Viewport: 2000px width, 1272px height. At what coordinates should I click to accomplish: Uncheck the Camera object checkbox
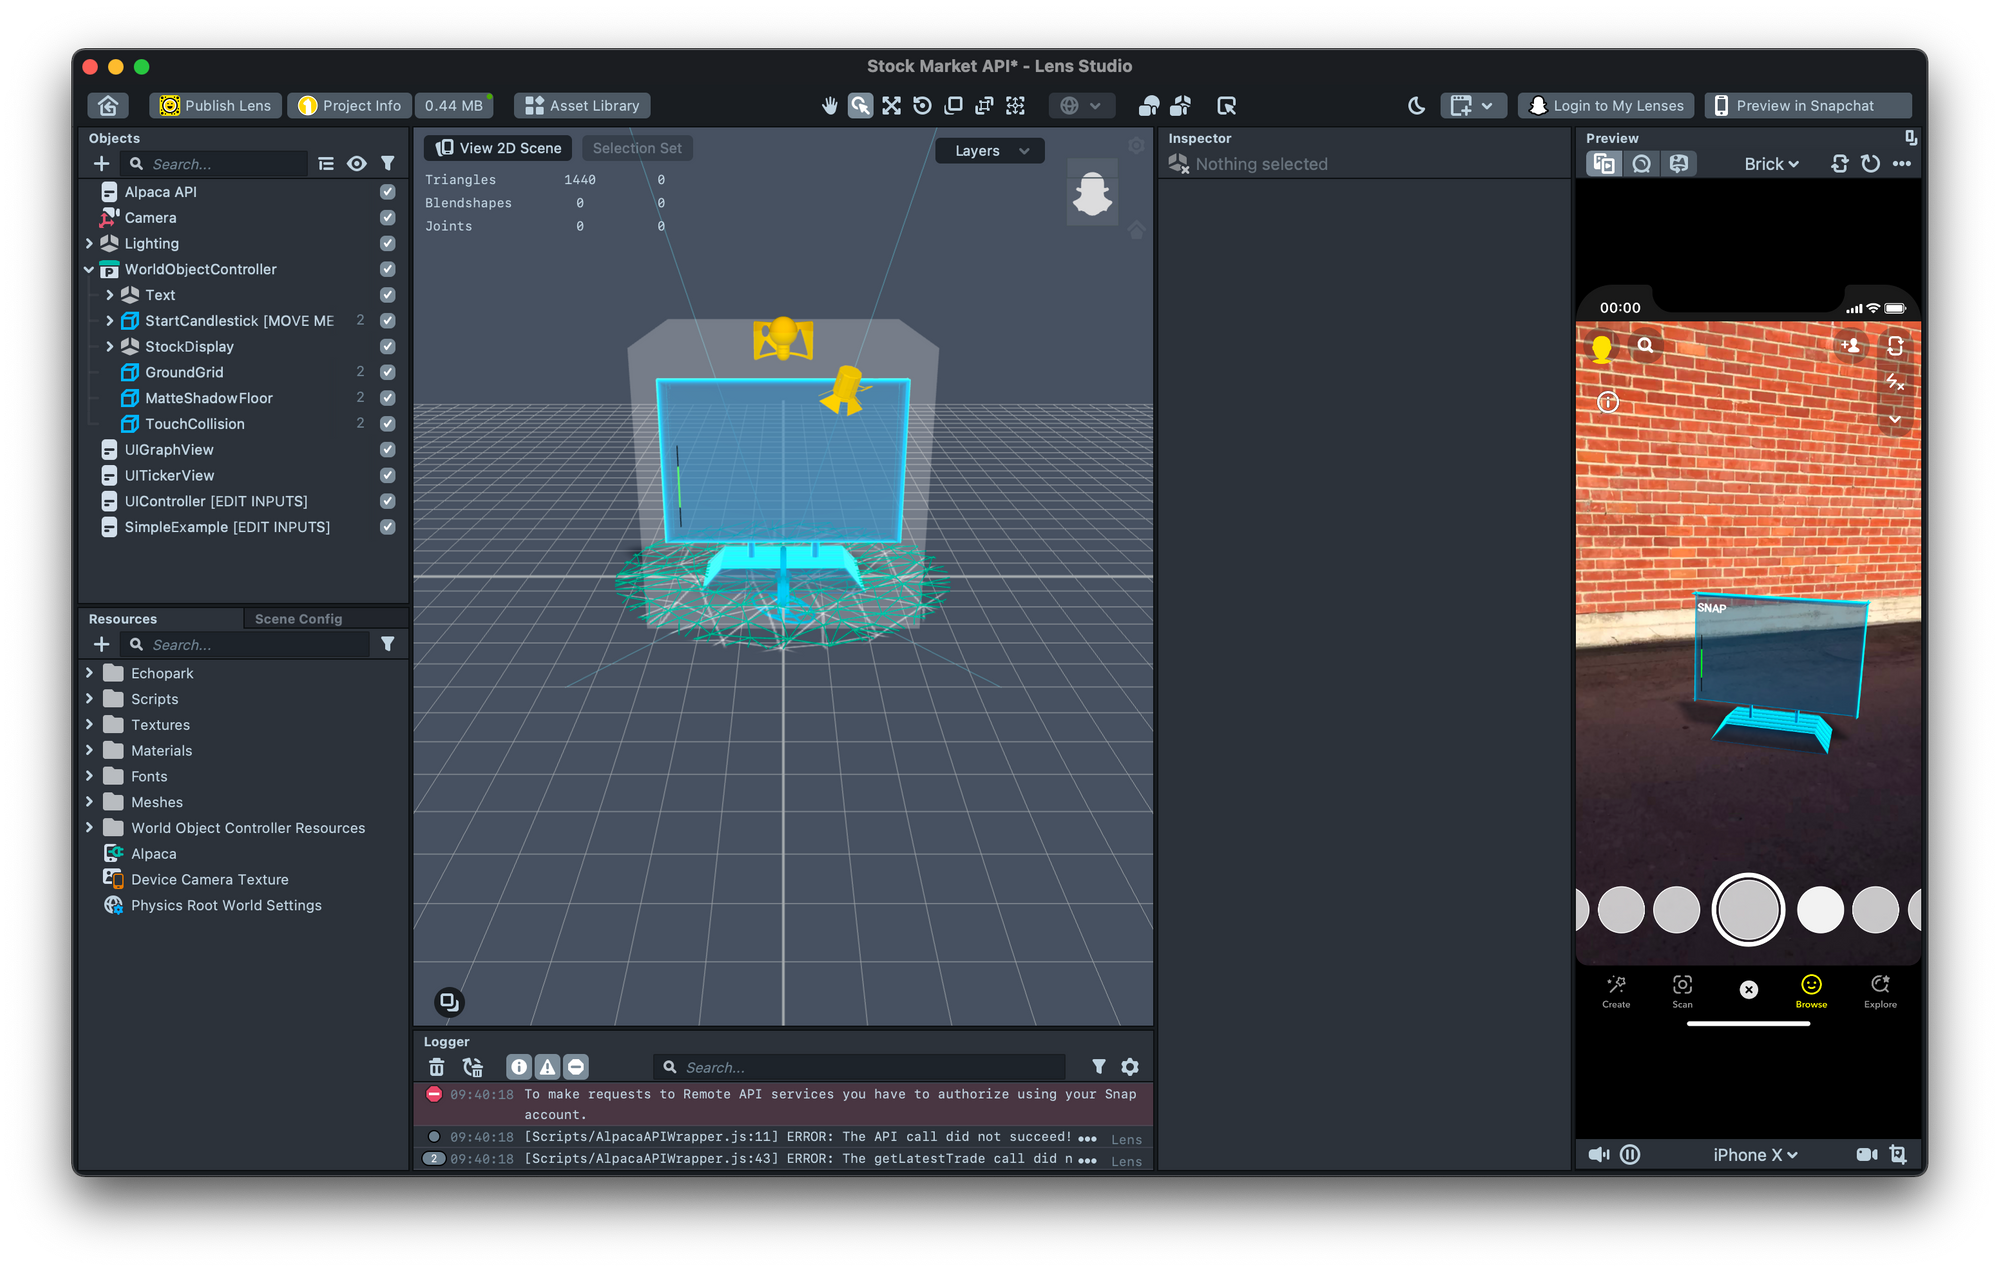[x=388, y=218]
